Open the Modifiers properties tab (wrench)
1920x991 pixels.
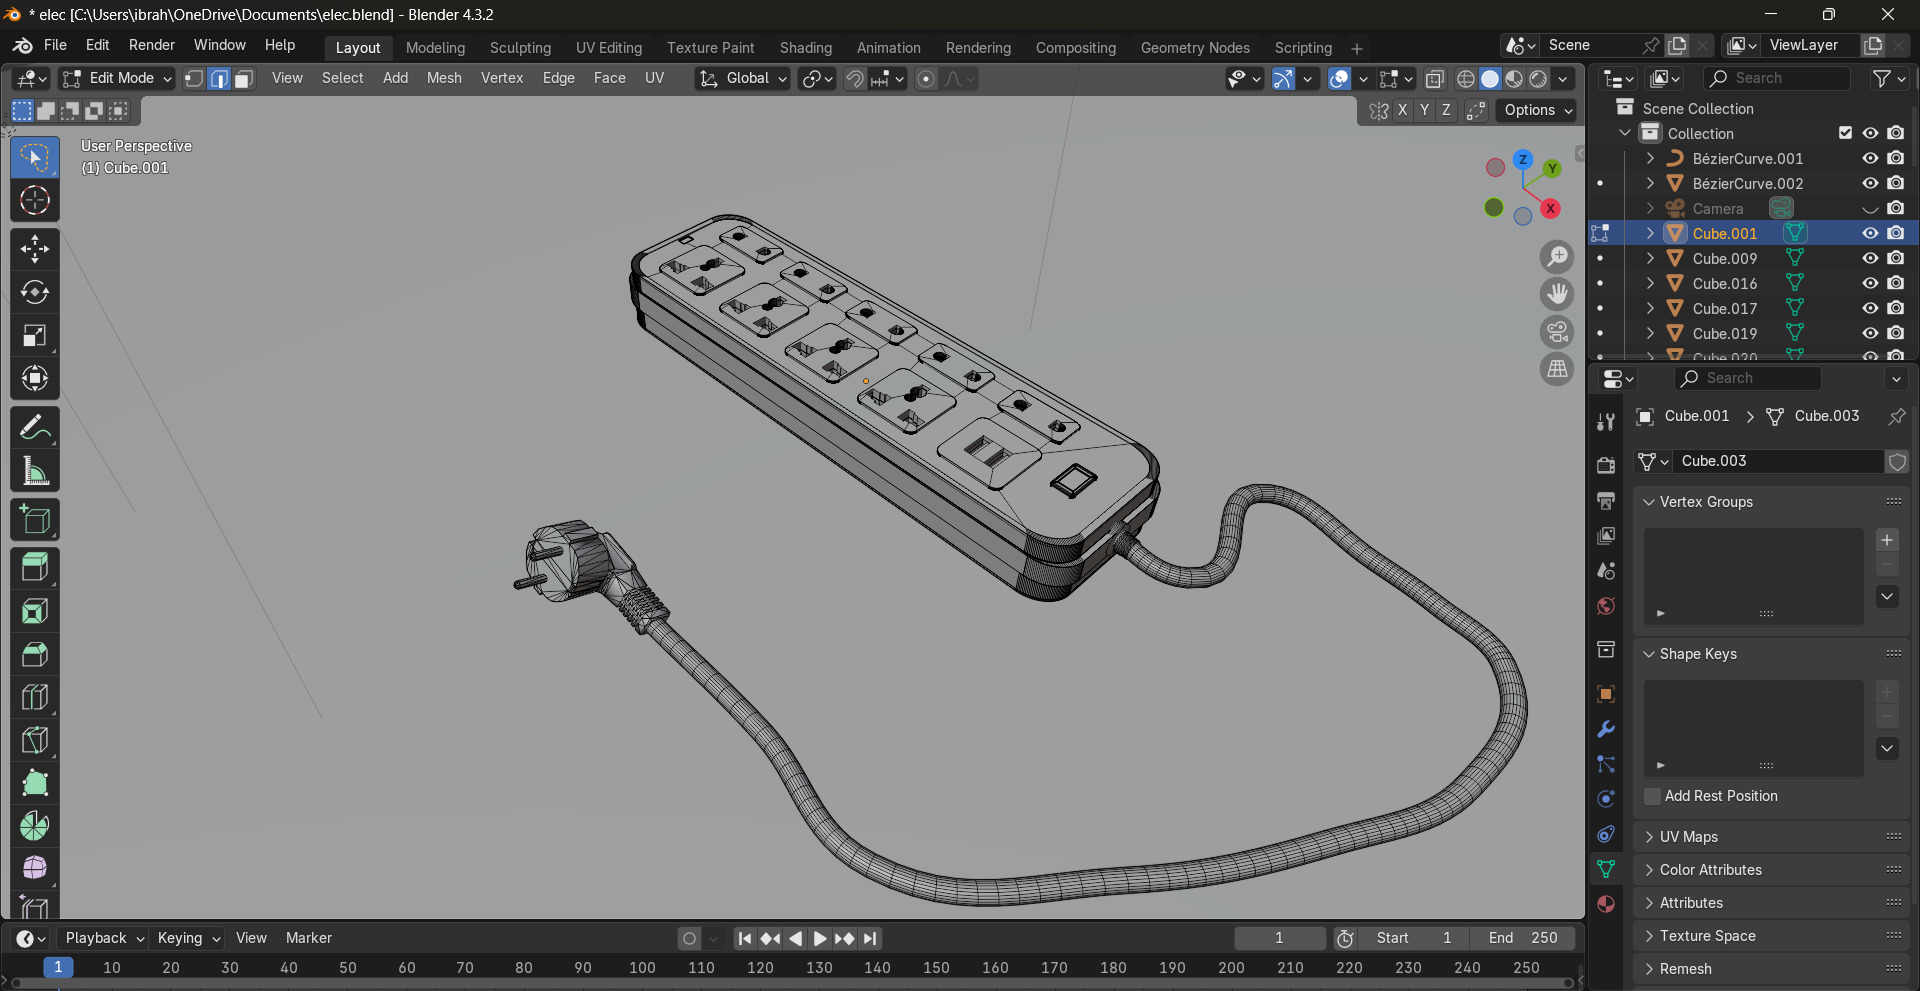pyautogui.click(x=1606, y=729)
